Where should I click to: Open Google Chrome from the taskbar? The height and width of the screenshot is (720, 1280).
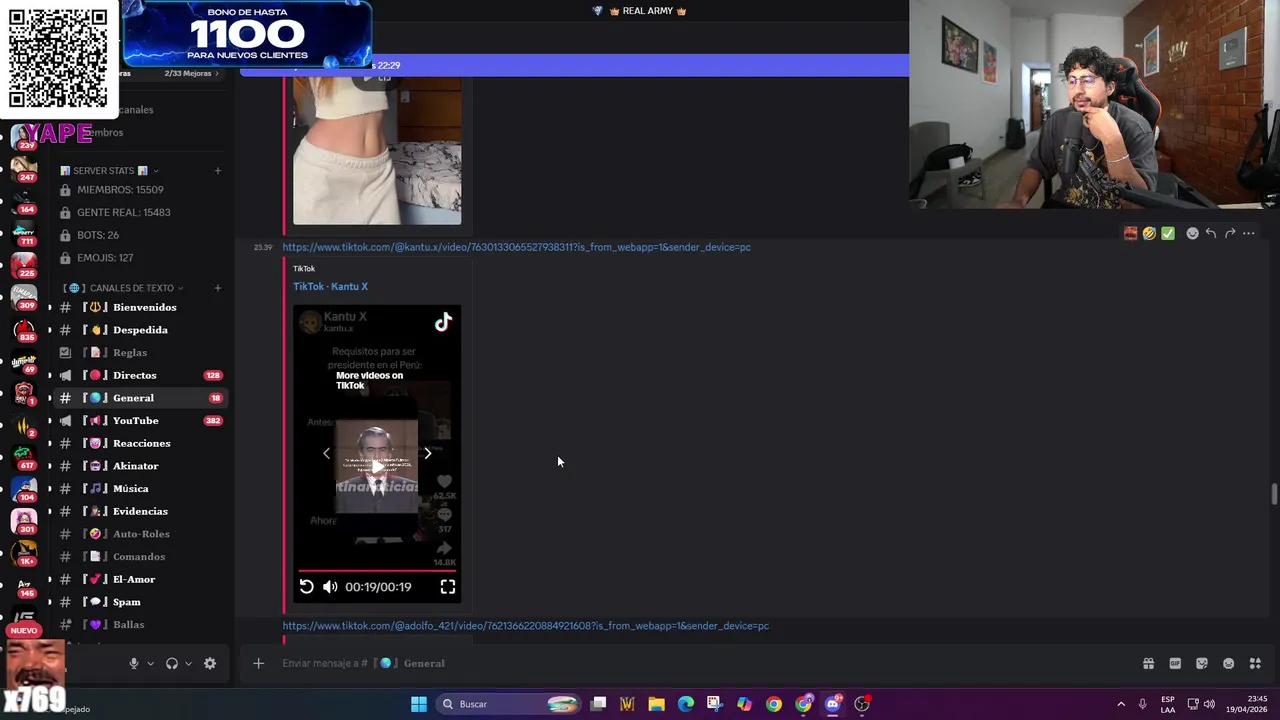click(774, 704)
